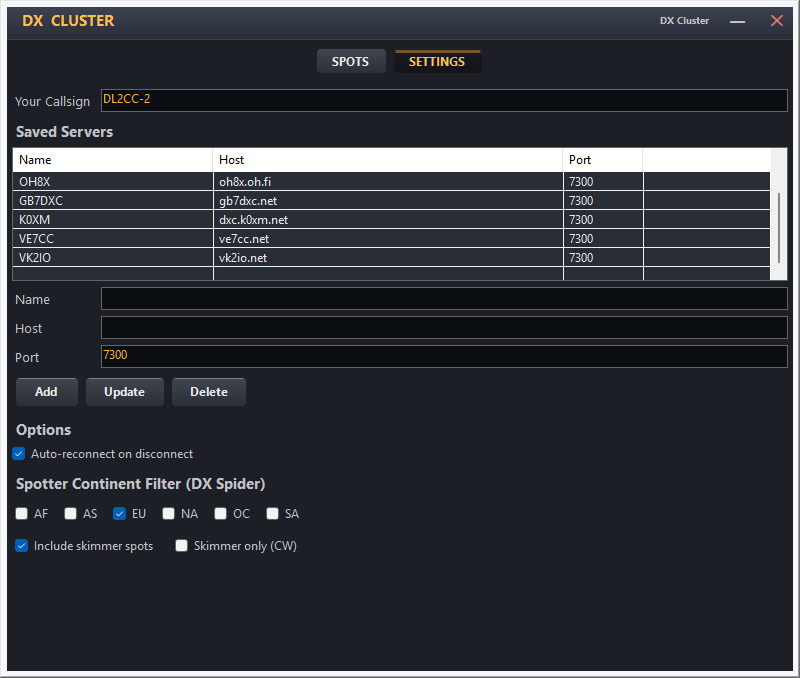Click the Host column header
Screen dimensions: 800x678
(388, 160)
